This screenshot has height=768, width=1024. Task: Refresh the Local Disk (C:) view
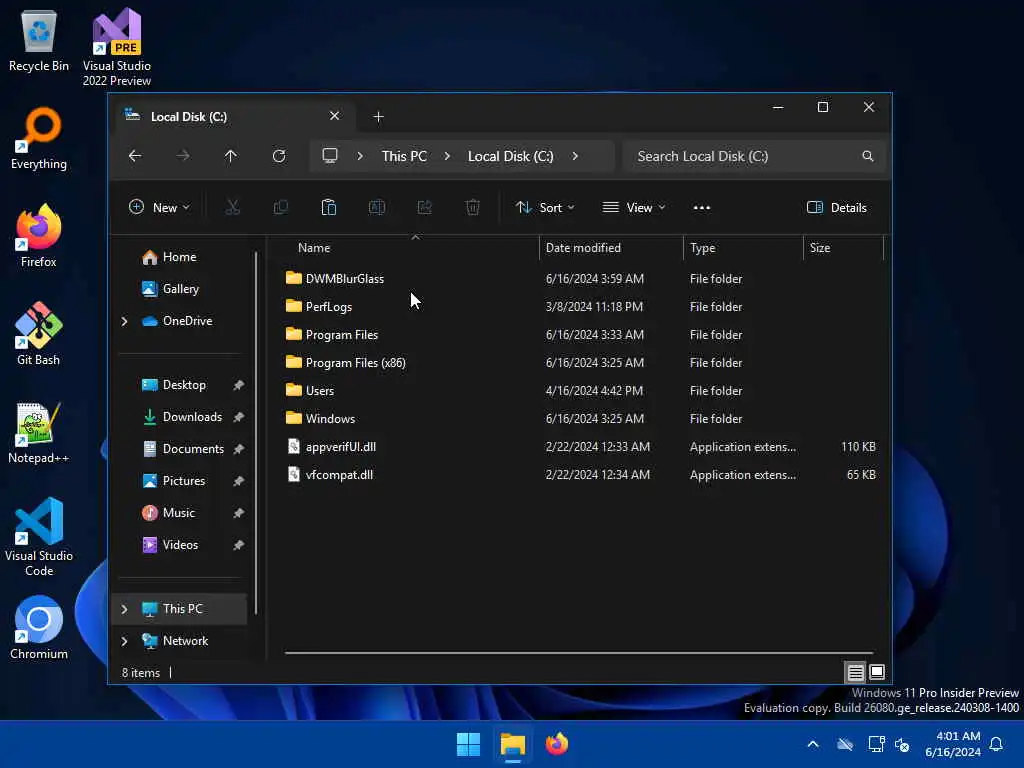click(279, 156)
